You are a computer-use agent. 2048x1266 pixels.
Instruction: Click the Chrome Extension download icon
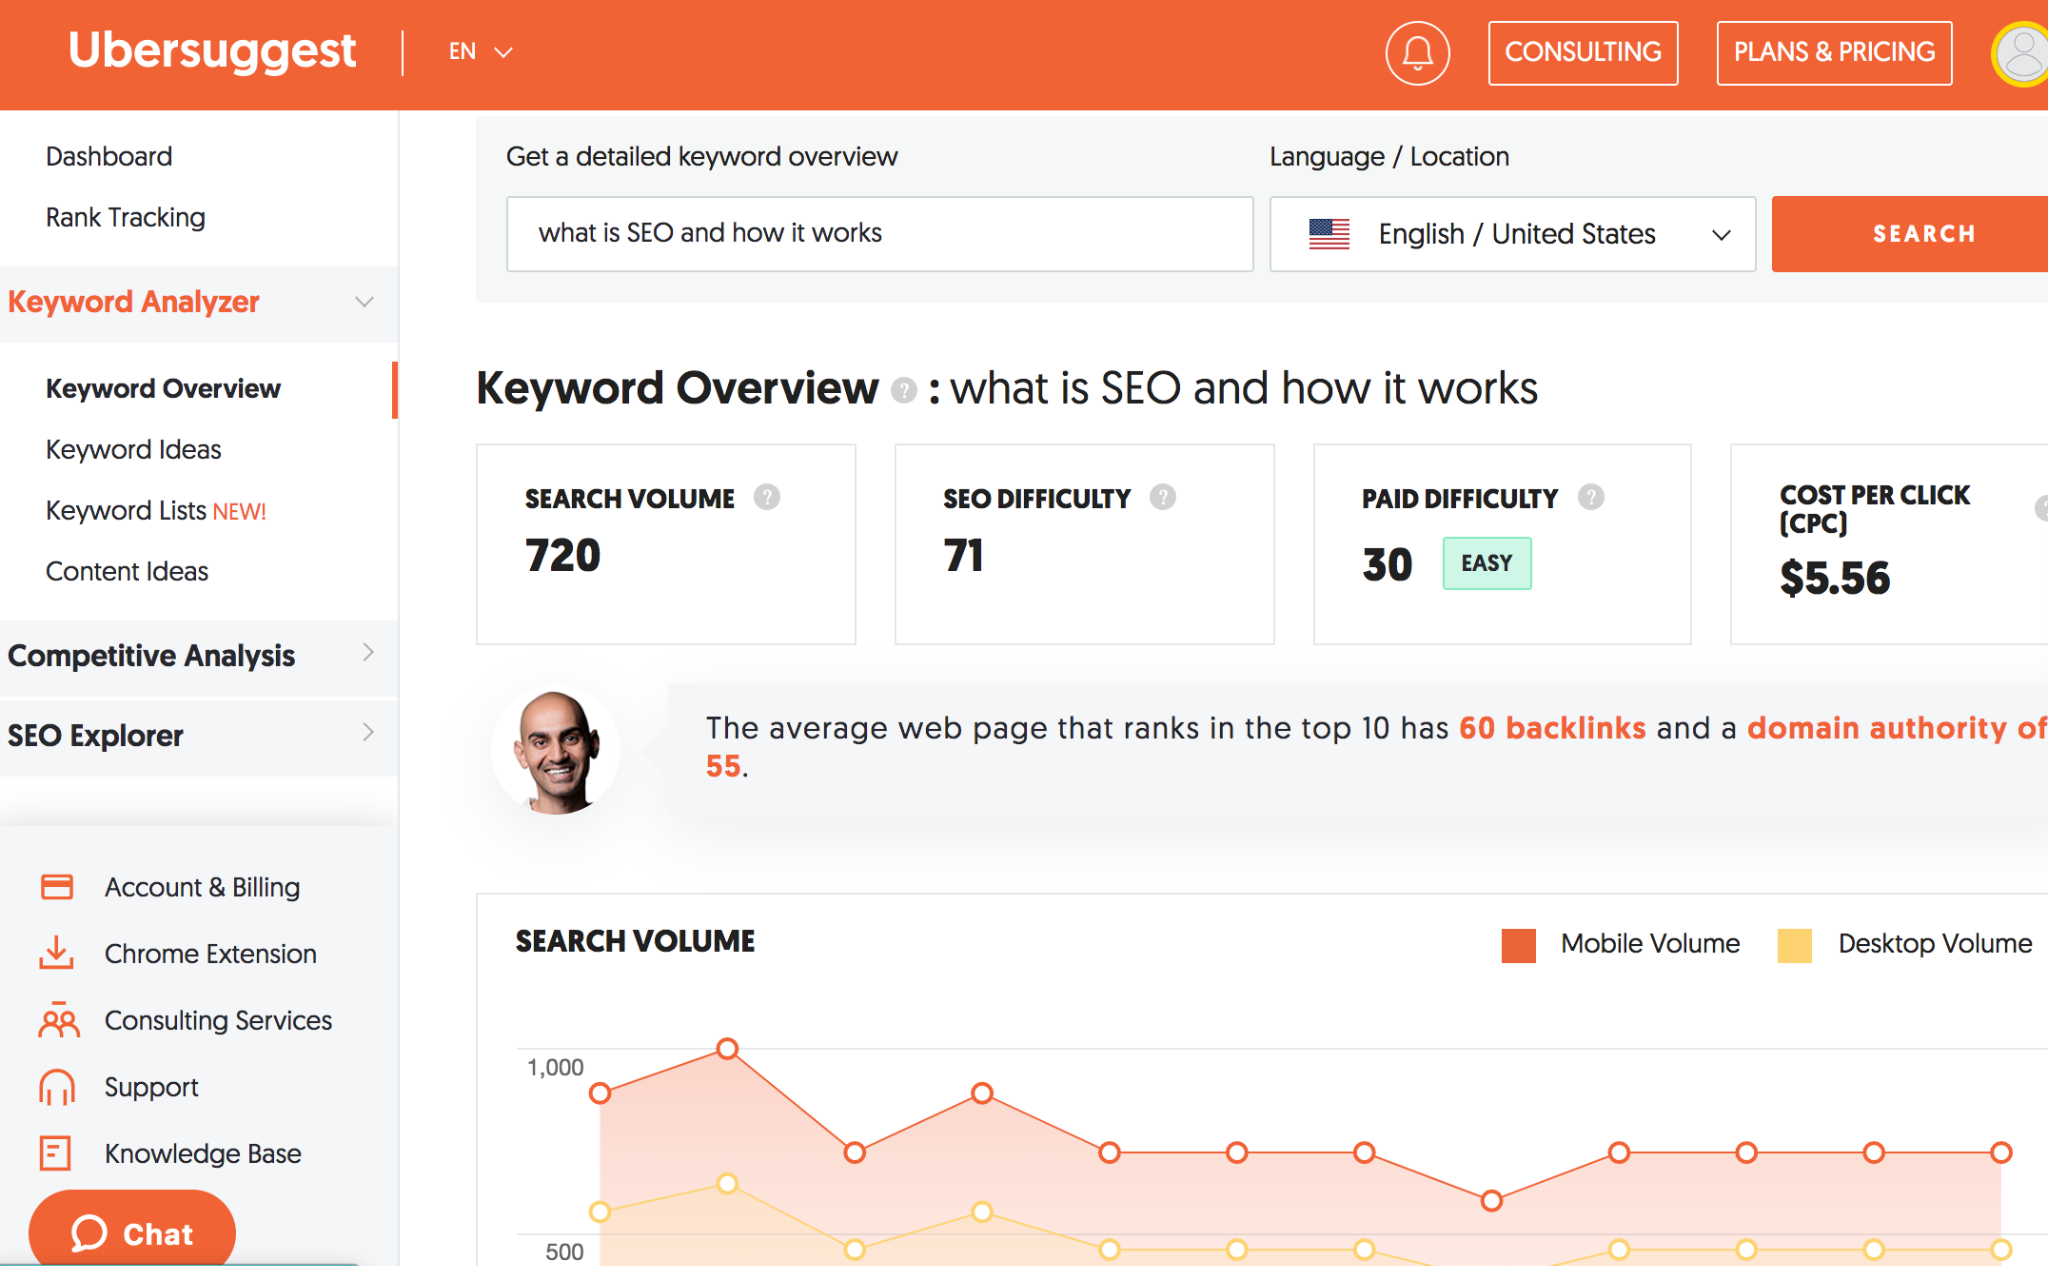(57, 953)
